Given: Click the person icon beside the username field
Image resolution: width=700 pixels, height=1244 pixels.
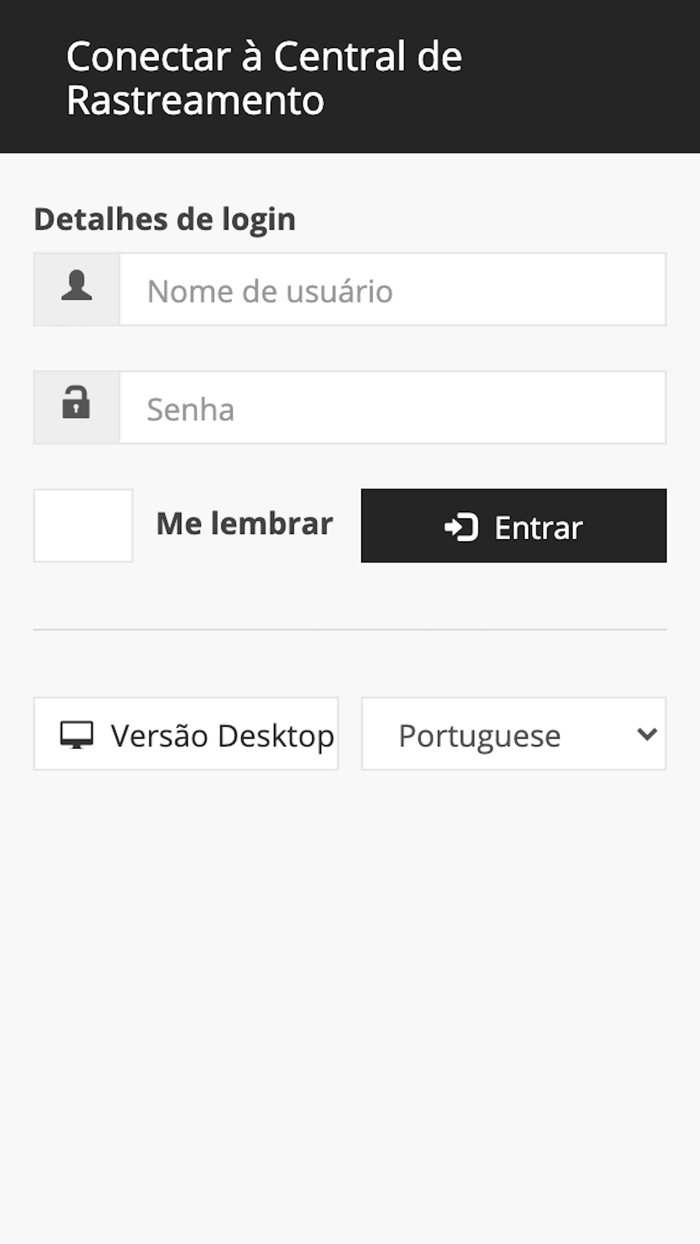Looking at the screenshot, I should (75, 289).
